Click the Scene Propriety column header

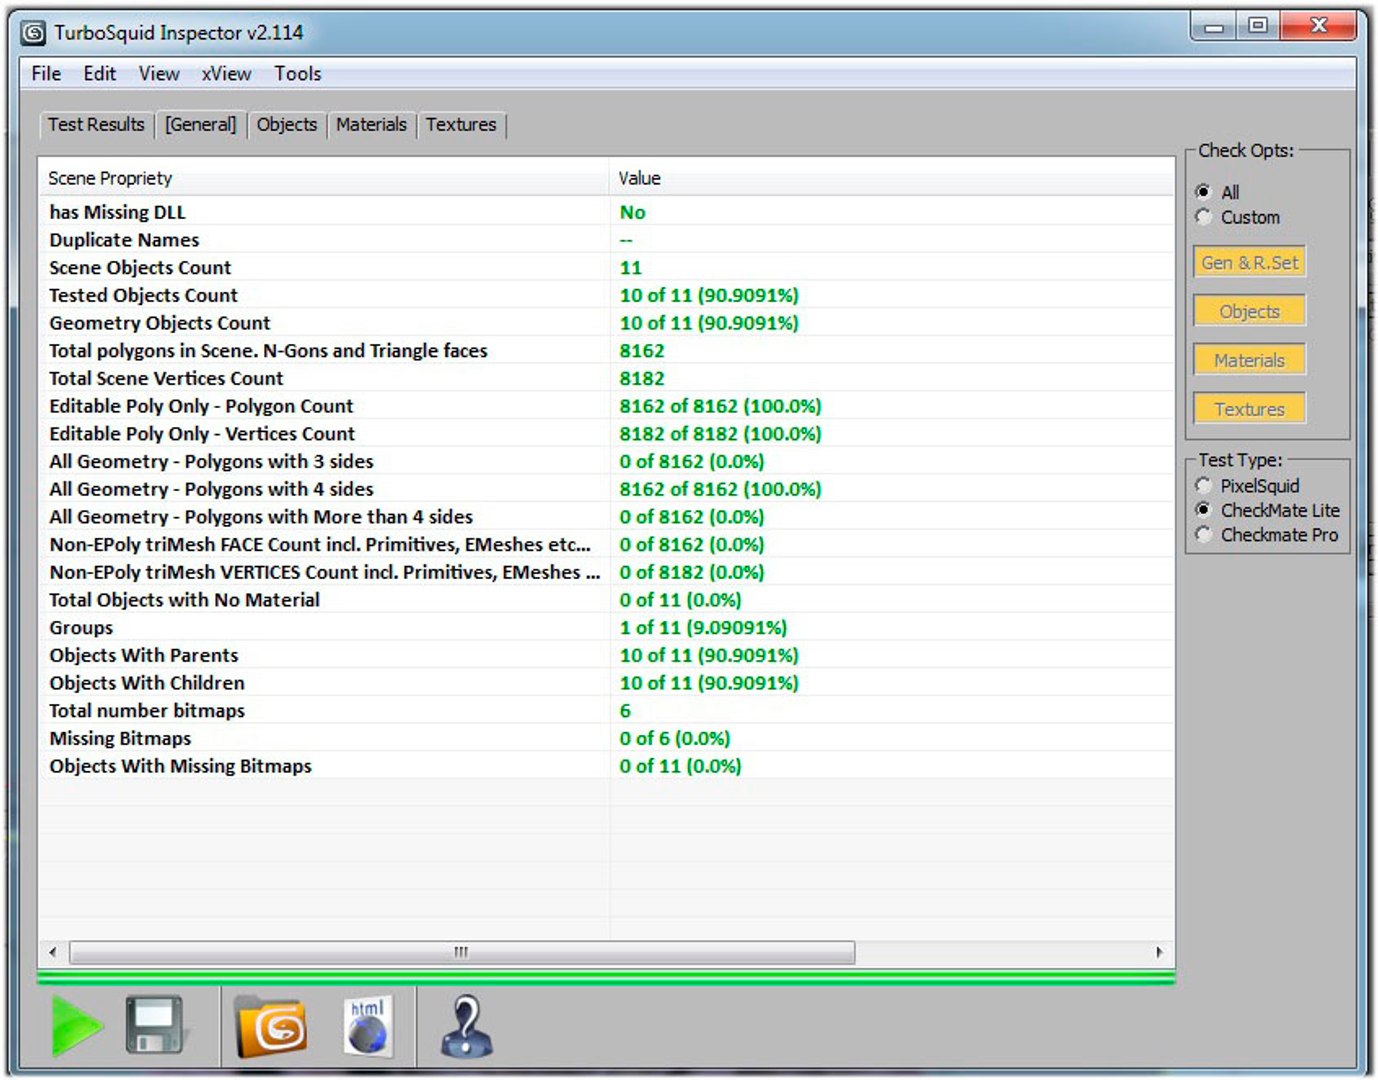tap(324, 178)
